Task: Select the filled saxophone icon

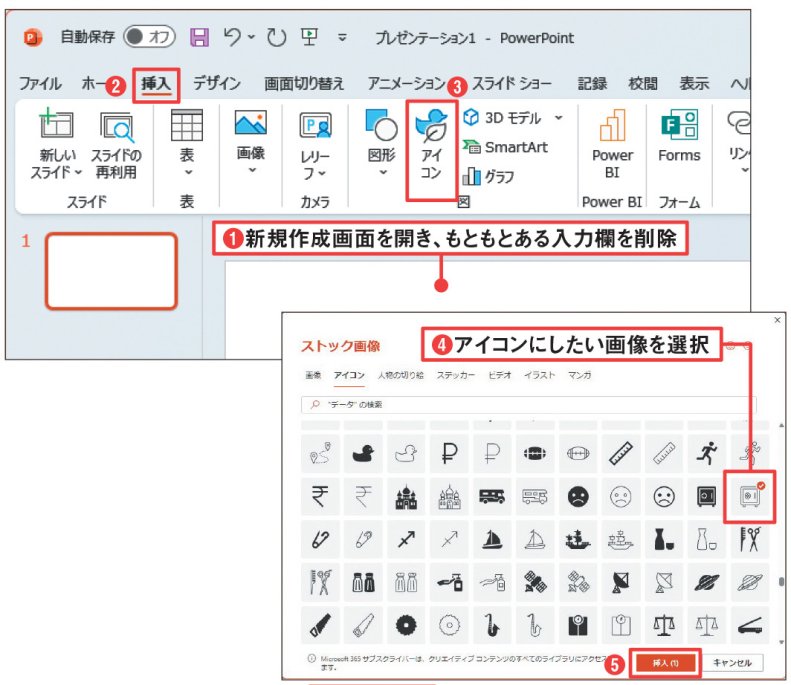Action: (492, 626)
